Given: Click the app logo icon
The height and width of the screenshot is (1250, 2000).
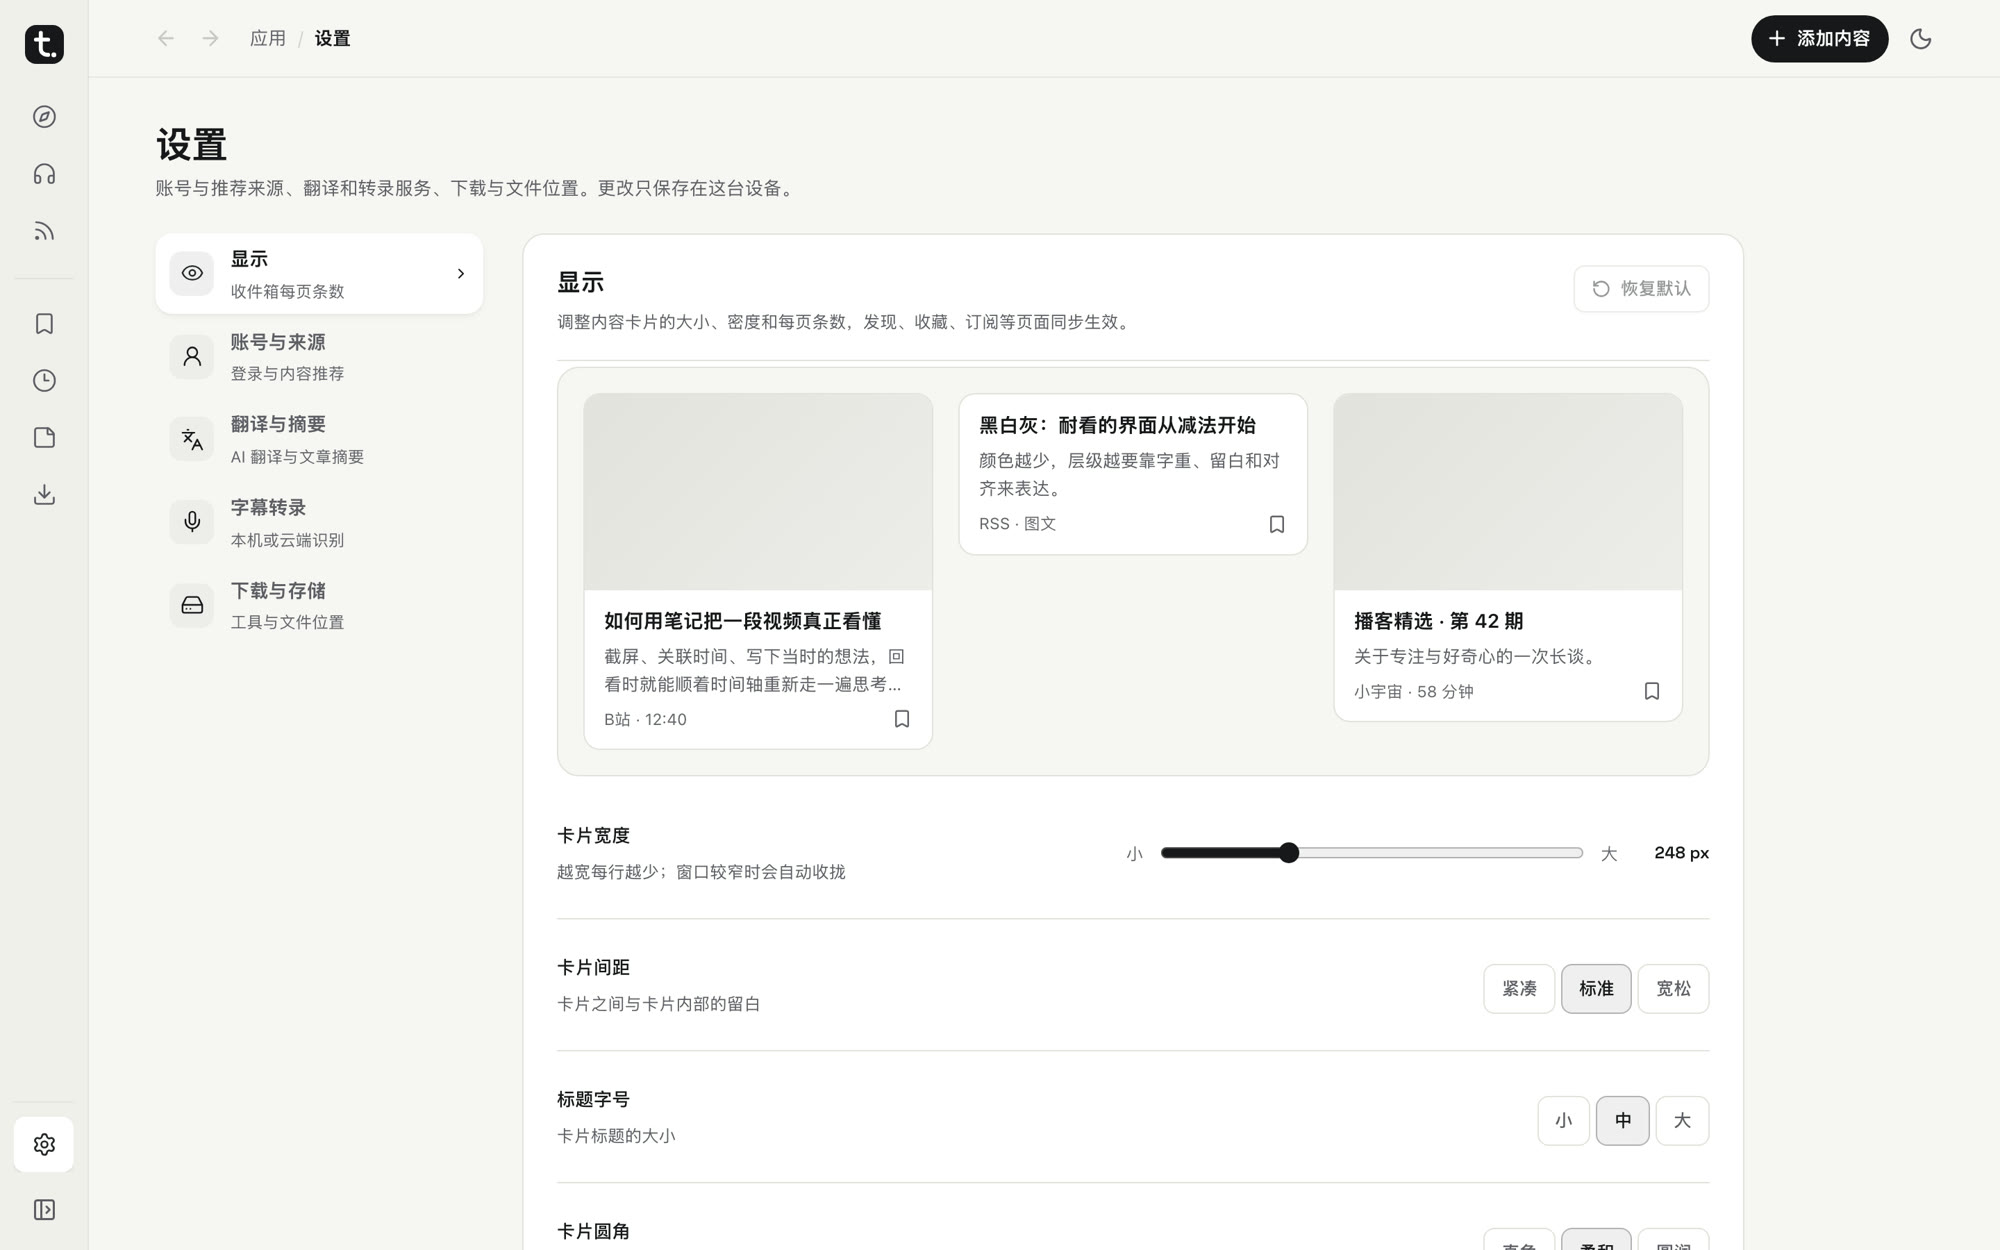Looking at the screenshot, I should pyautogui.click(x=44, y=44).
